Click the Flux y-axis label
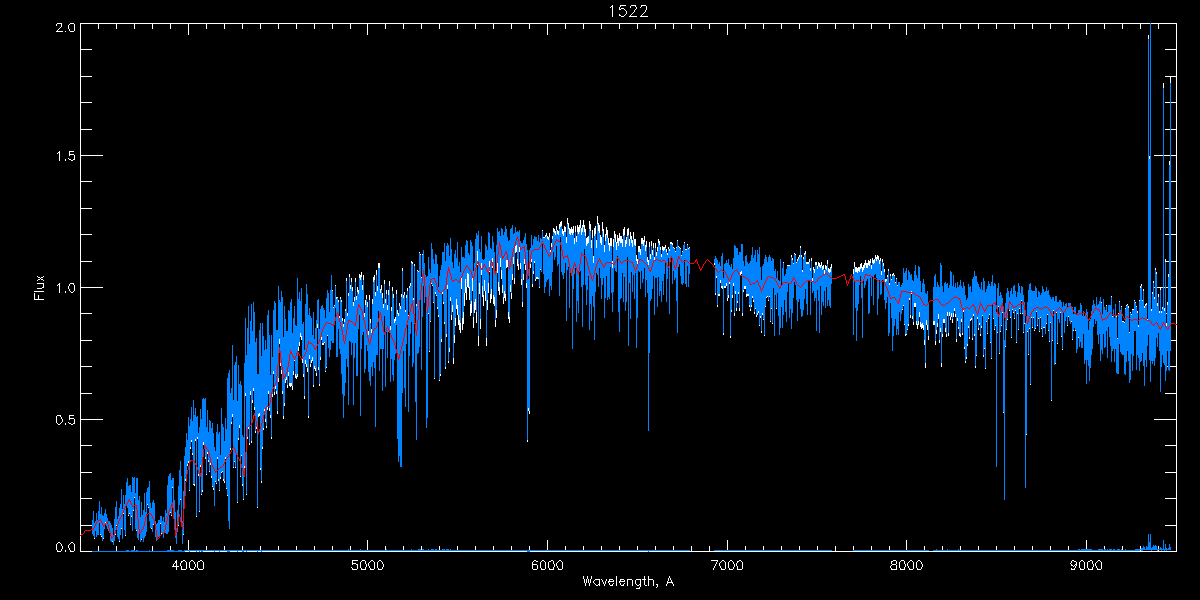 [x=40, y=287]
